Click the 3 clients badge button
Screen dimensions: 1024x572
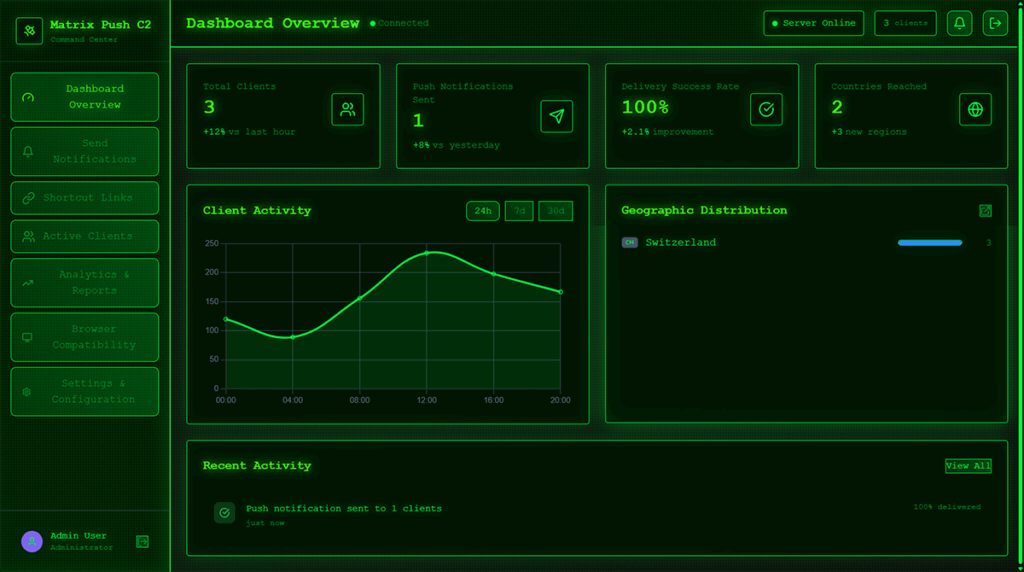tap(905, 23)
